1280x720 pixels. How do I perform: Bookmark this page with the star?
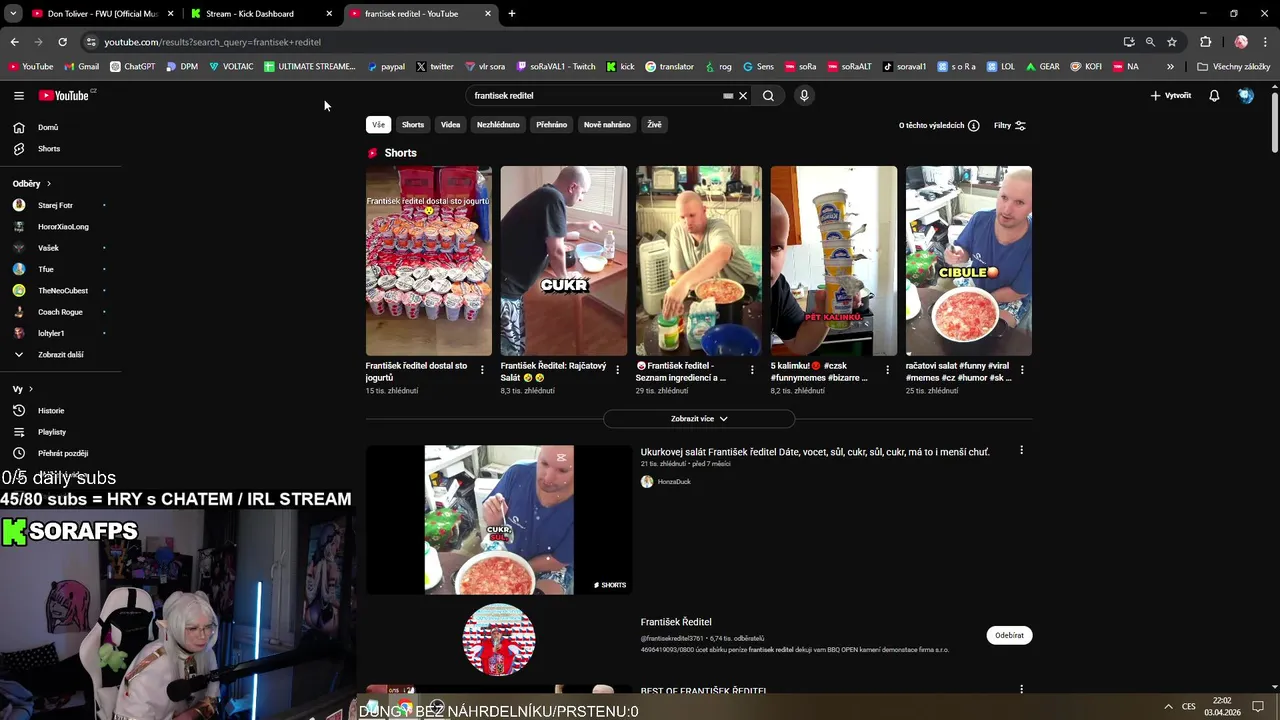pyautogui.click(x=1172, y=42)
